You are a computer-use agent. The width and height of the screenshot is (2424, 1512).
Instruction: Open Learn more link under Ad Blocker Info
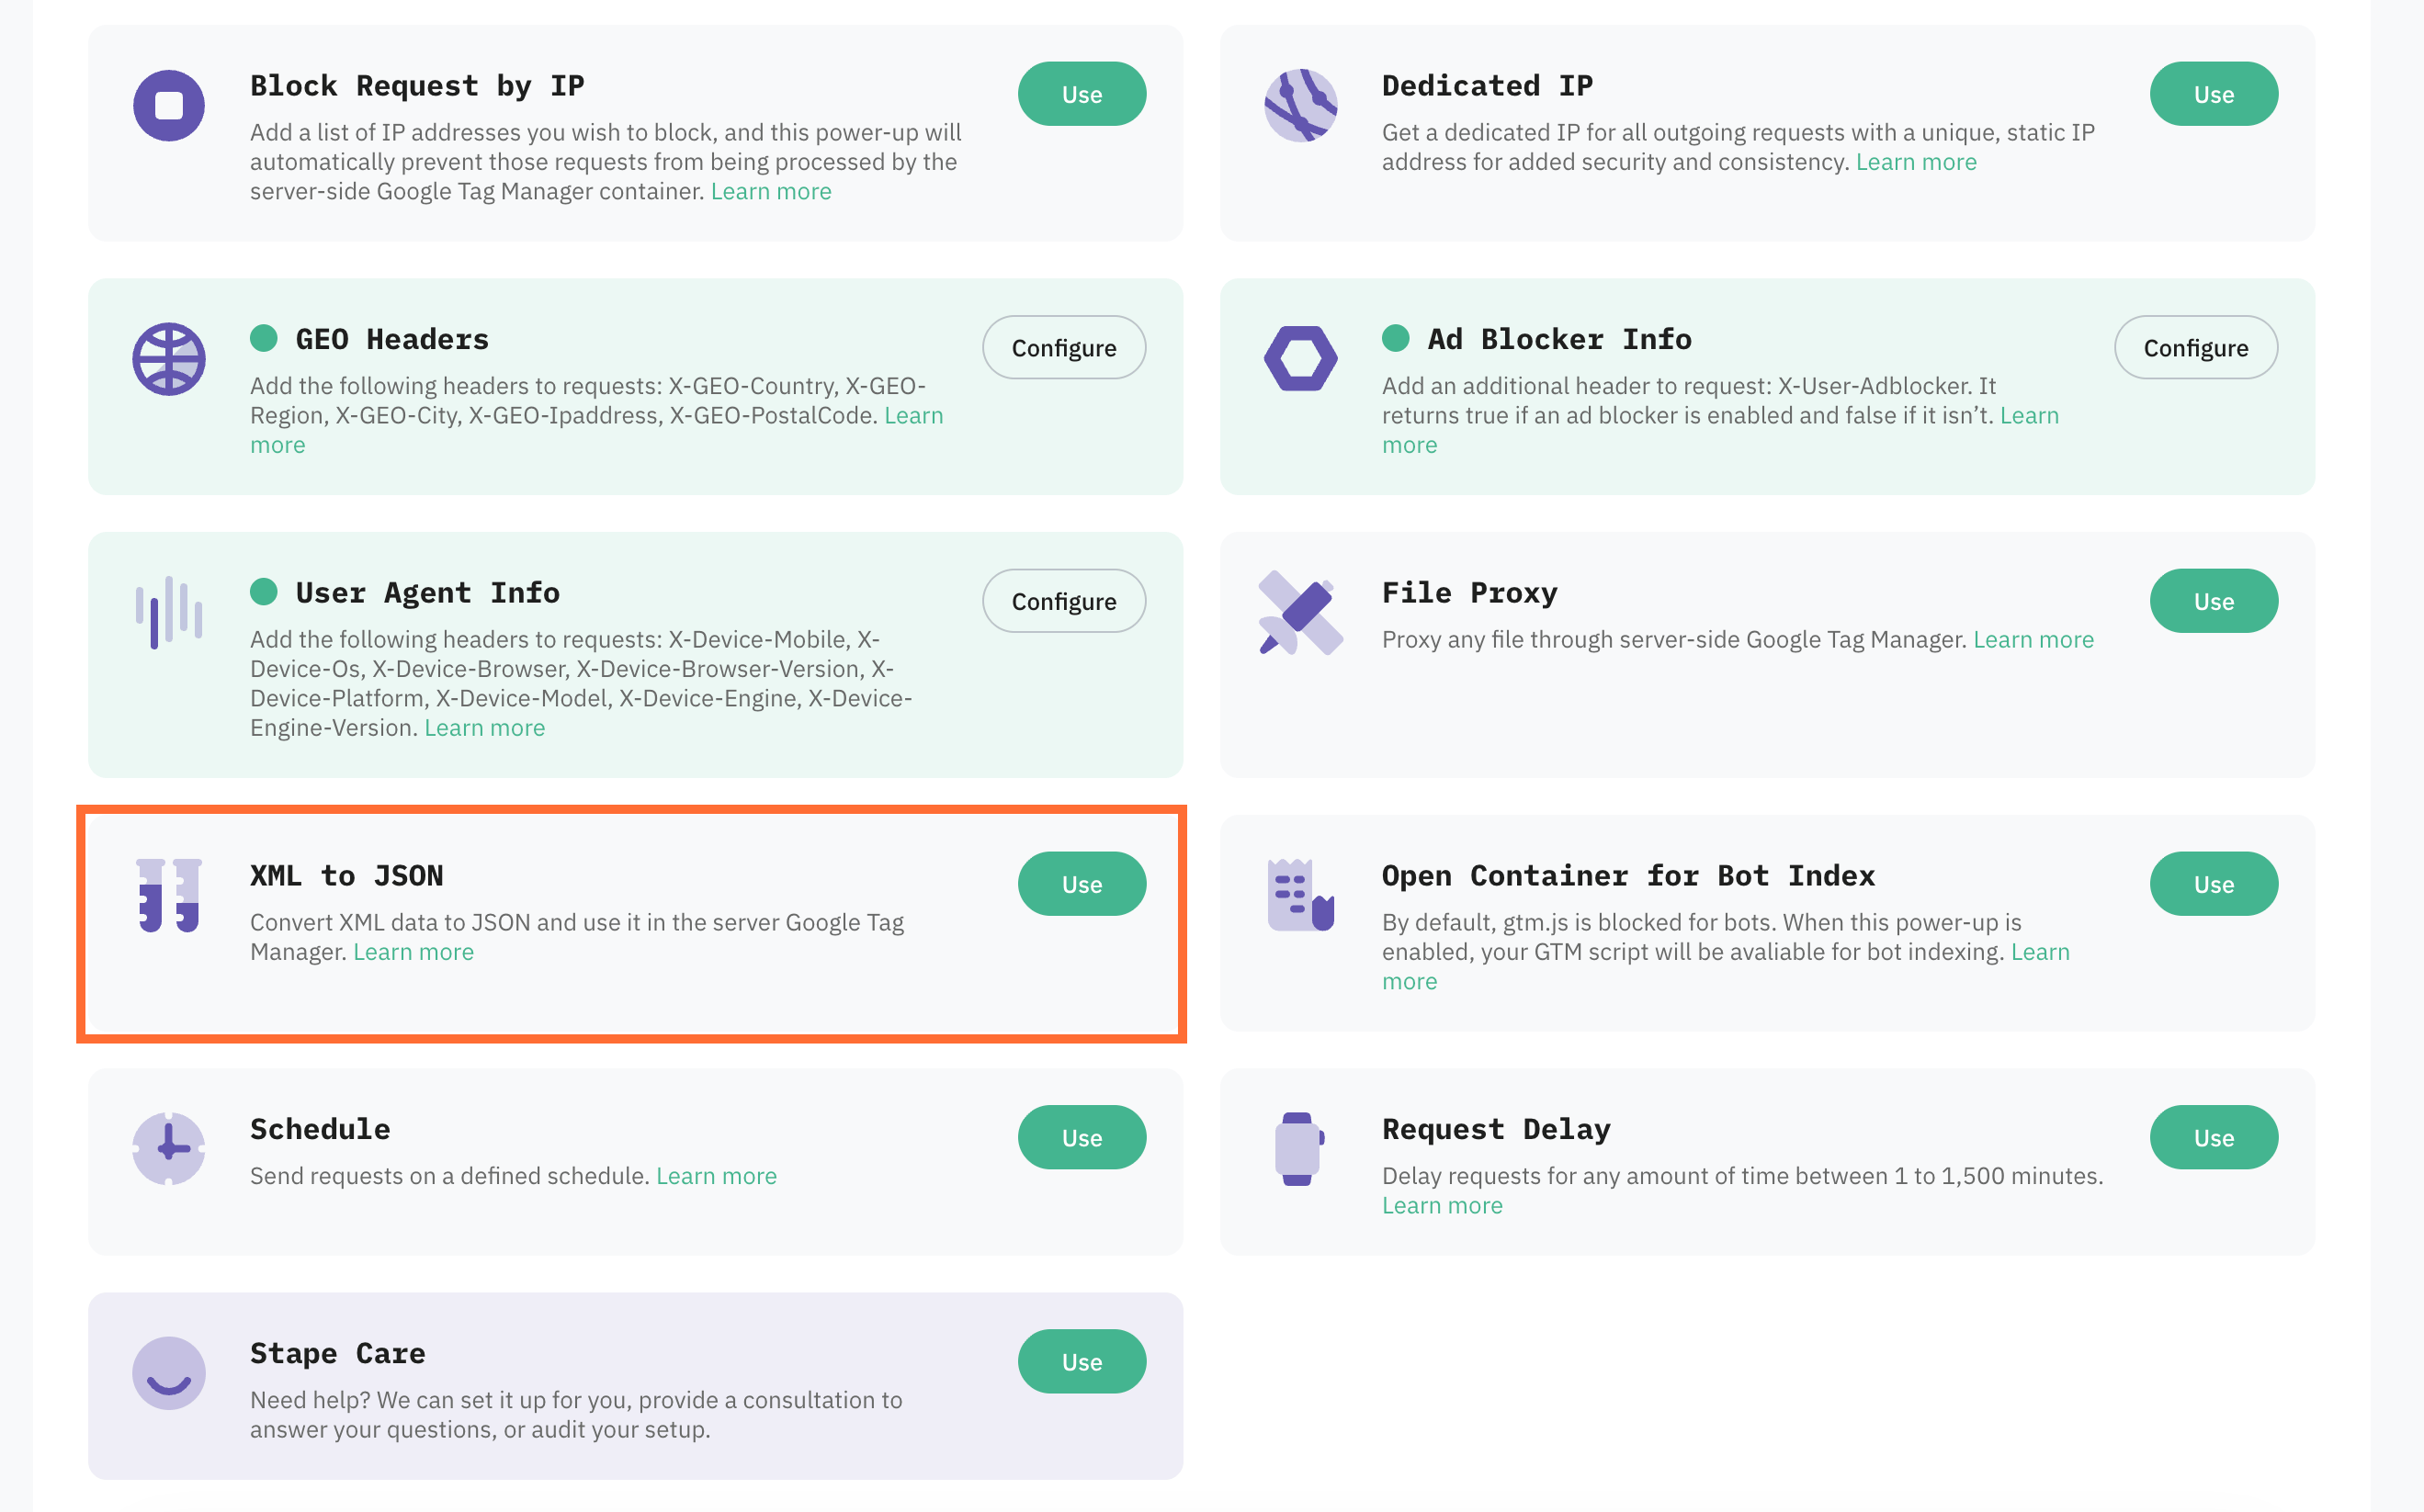(x=2029, y=415)
